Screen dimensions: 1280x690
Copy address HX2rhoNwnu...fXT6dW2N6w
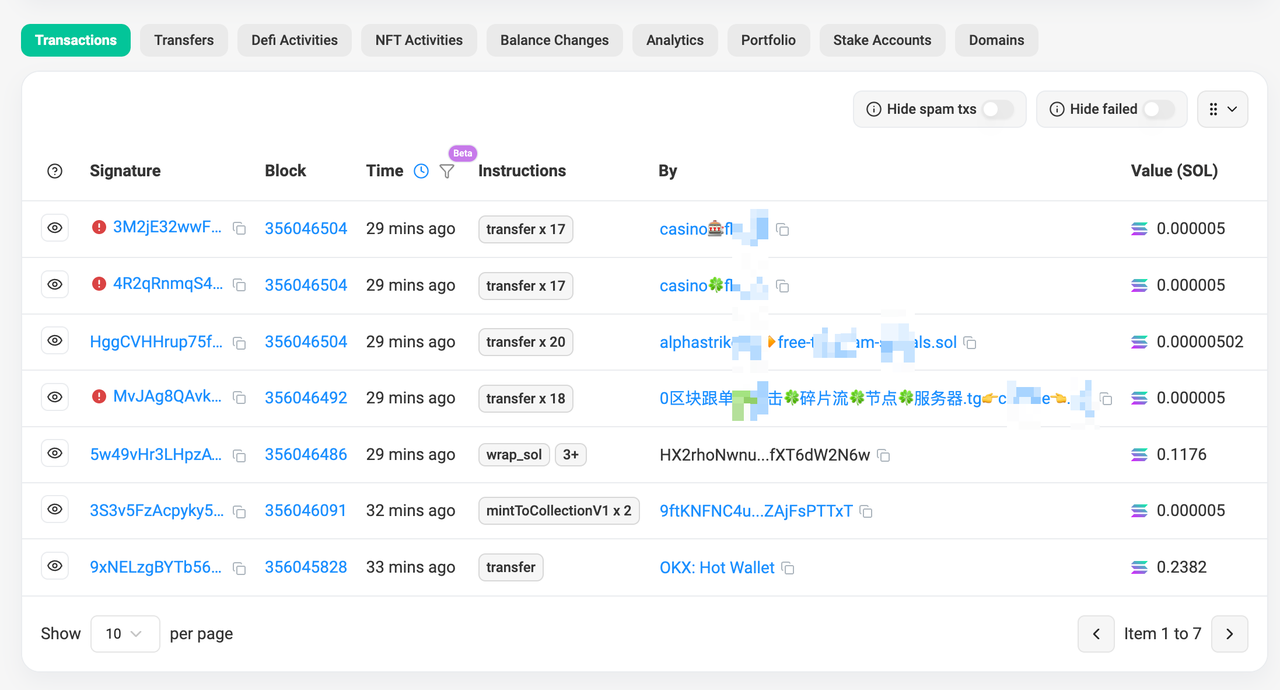pos(883,455)
